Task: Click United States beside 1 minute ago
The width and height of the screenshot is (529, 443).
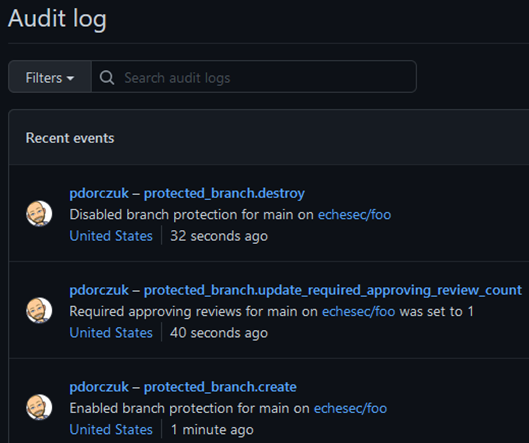Action: 111,430
